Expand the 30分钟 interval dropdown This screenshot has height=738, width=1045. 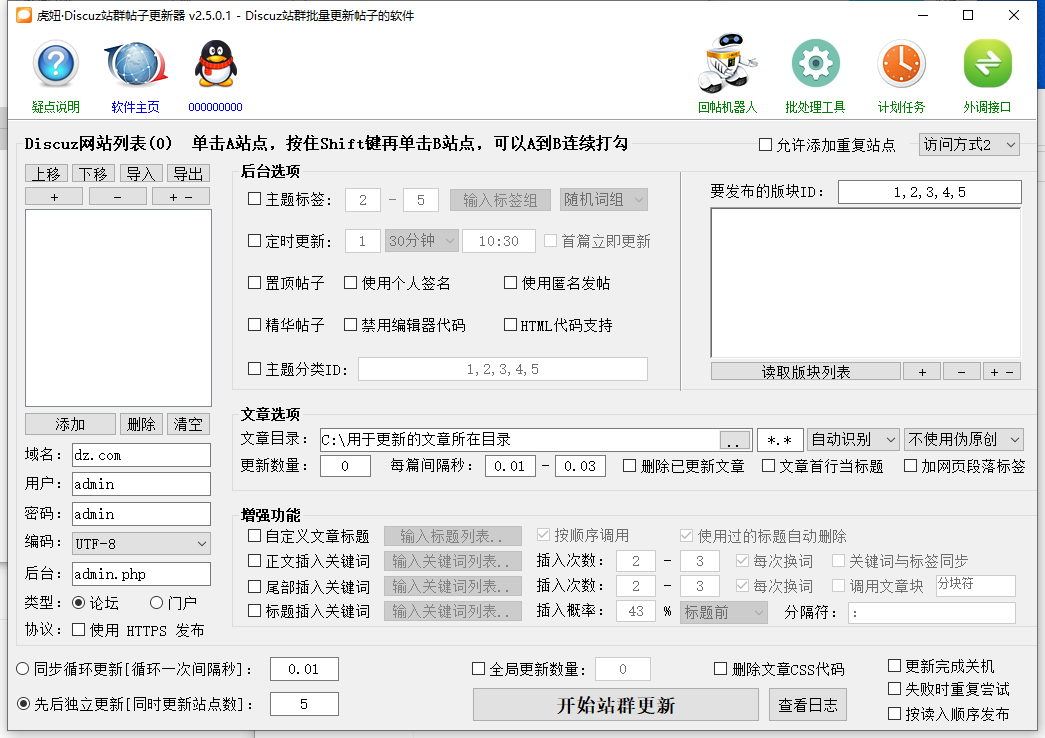click(422, 241)
